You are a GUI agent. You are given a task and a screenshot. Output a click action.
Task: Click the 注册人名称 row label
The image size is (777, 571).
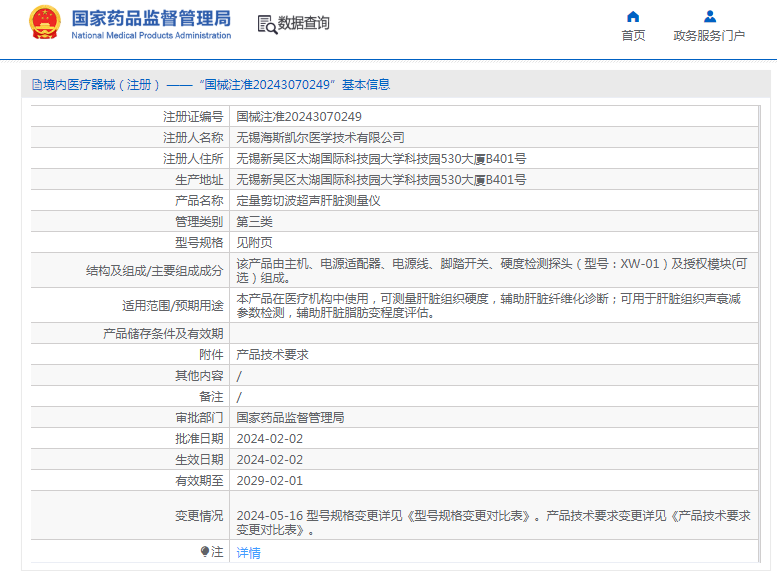[x=193, y=138]
